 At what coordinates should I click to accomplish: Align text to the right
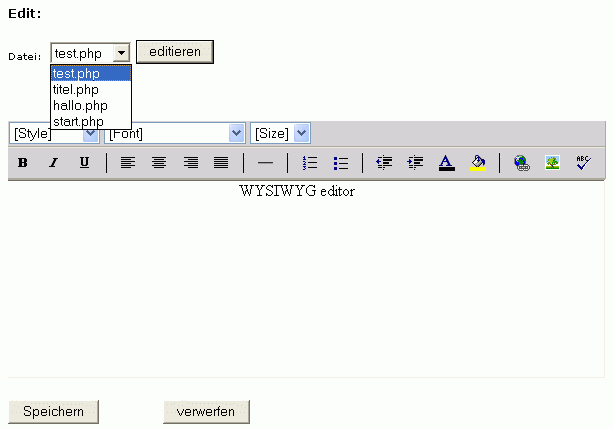[190, 163]
